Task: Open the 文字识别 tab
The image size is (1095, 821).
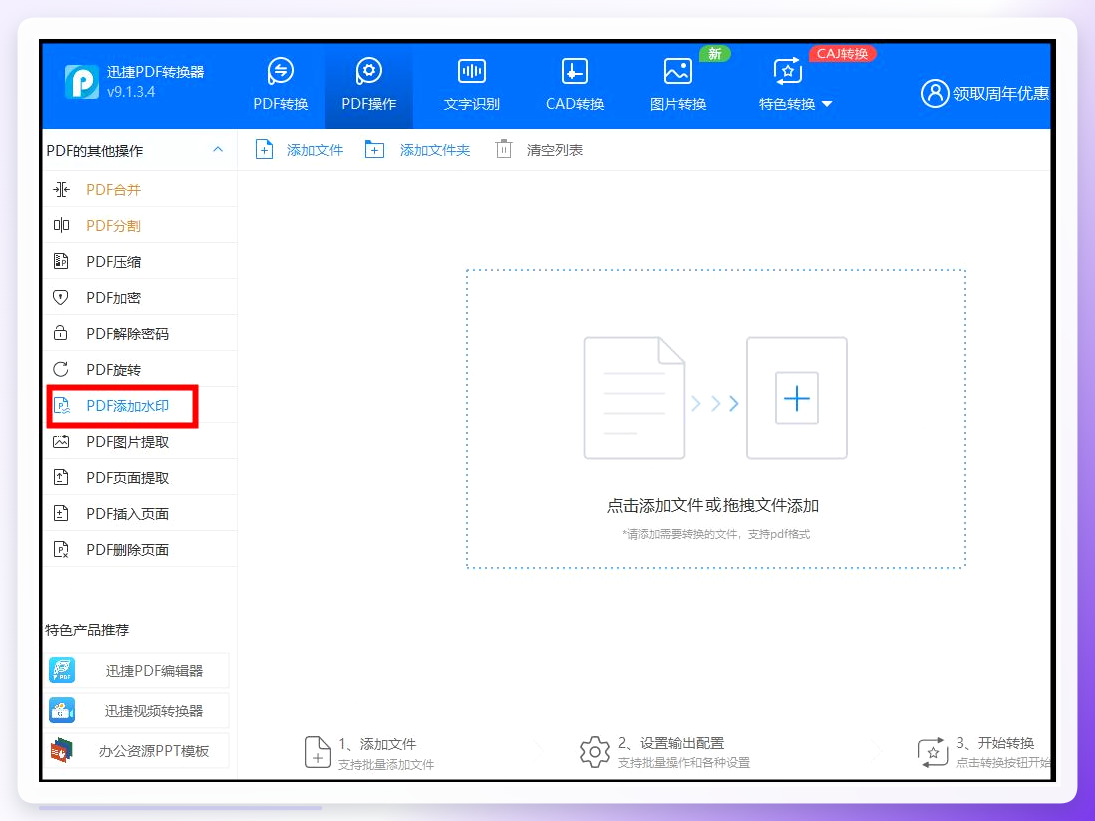Action: (x=471, y=85)
